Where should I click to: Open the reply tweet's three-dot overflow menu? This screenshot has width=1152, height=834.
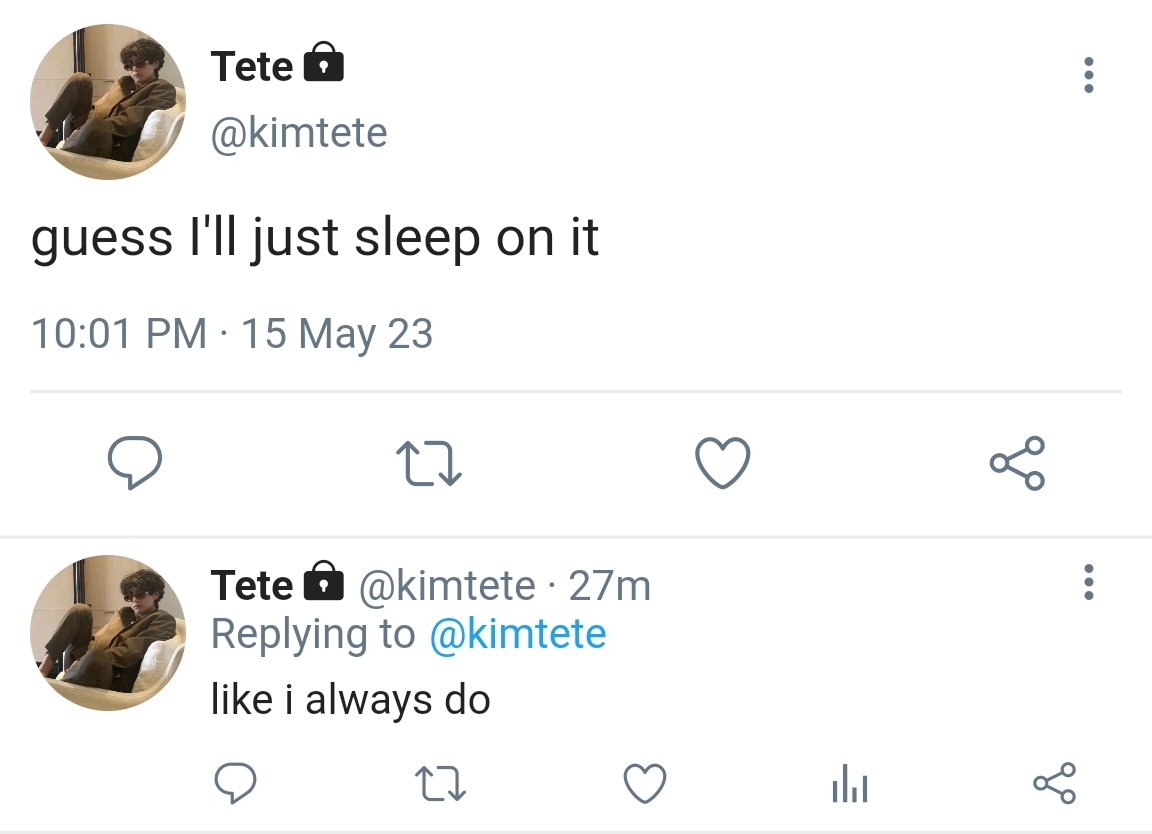pyautogui.click(x=1089, y=582)
